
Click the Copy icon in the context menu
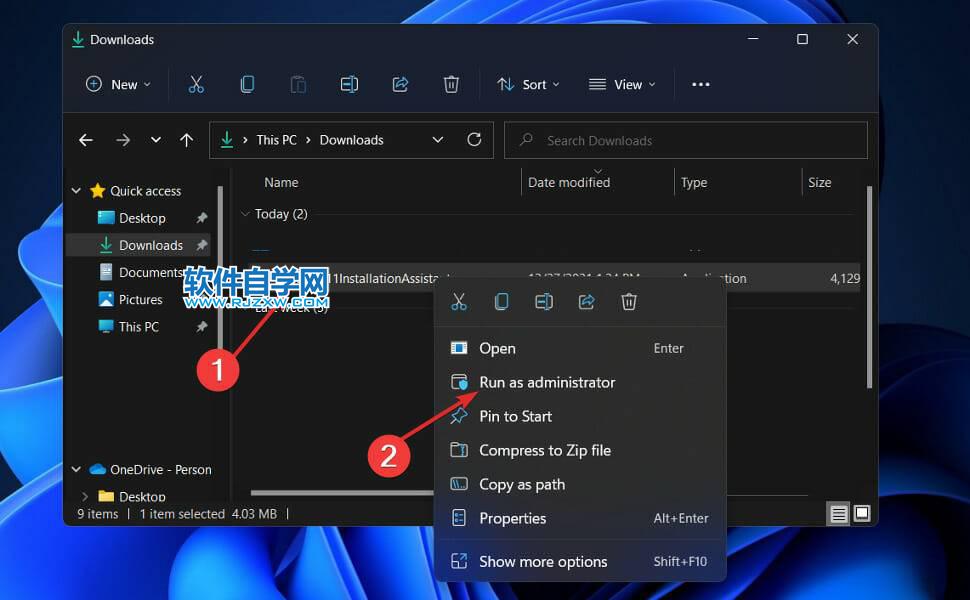[502, 302]
